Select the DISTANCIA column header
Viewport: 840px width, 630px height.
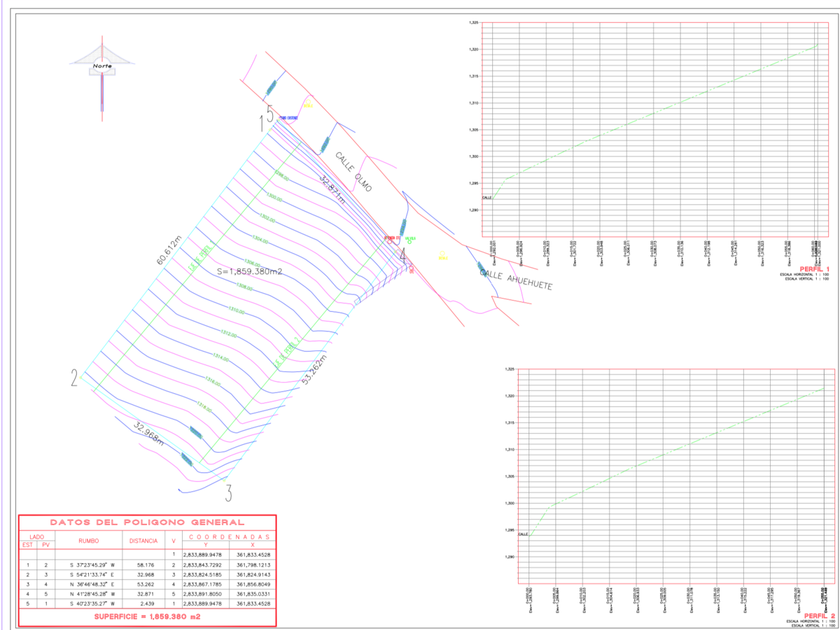pyautogui.click(x=143, y=540)
